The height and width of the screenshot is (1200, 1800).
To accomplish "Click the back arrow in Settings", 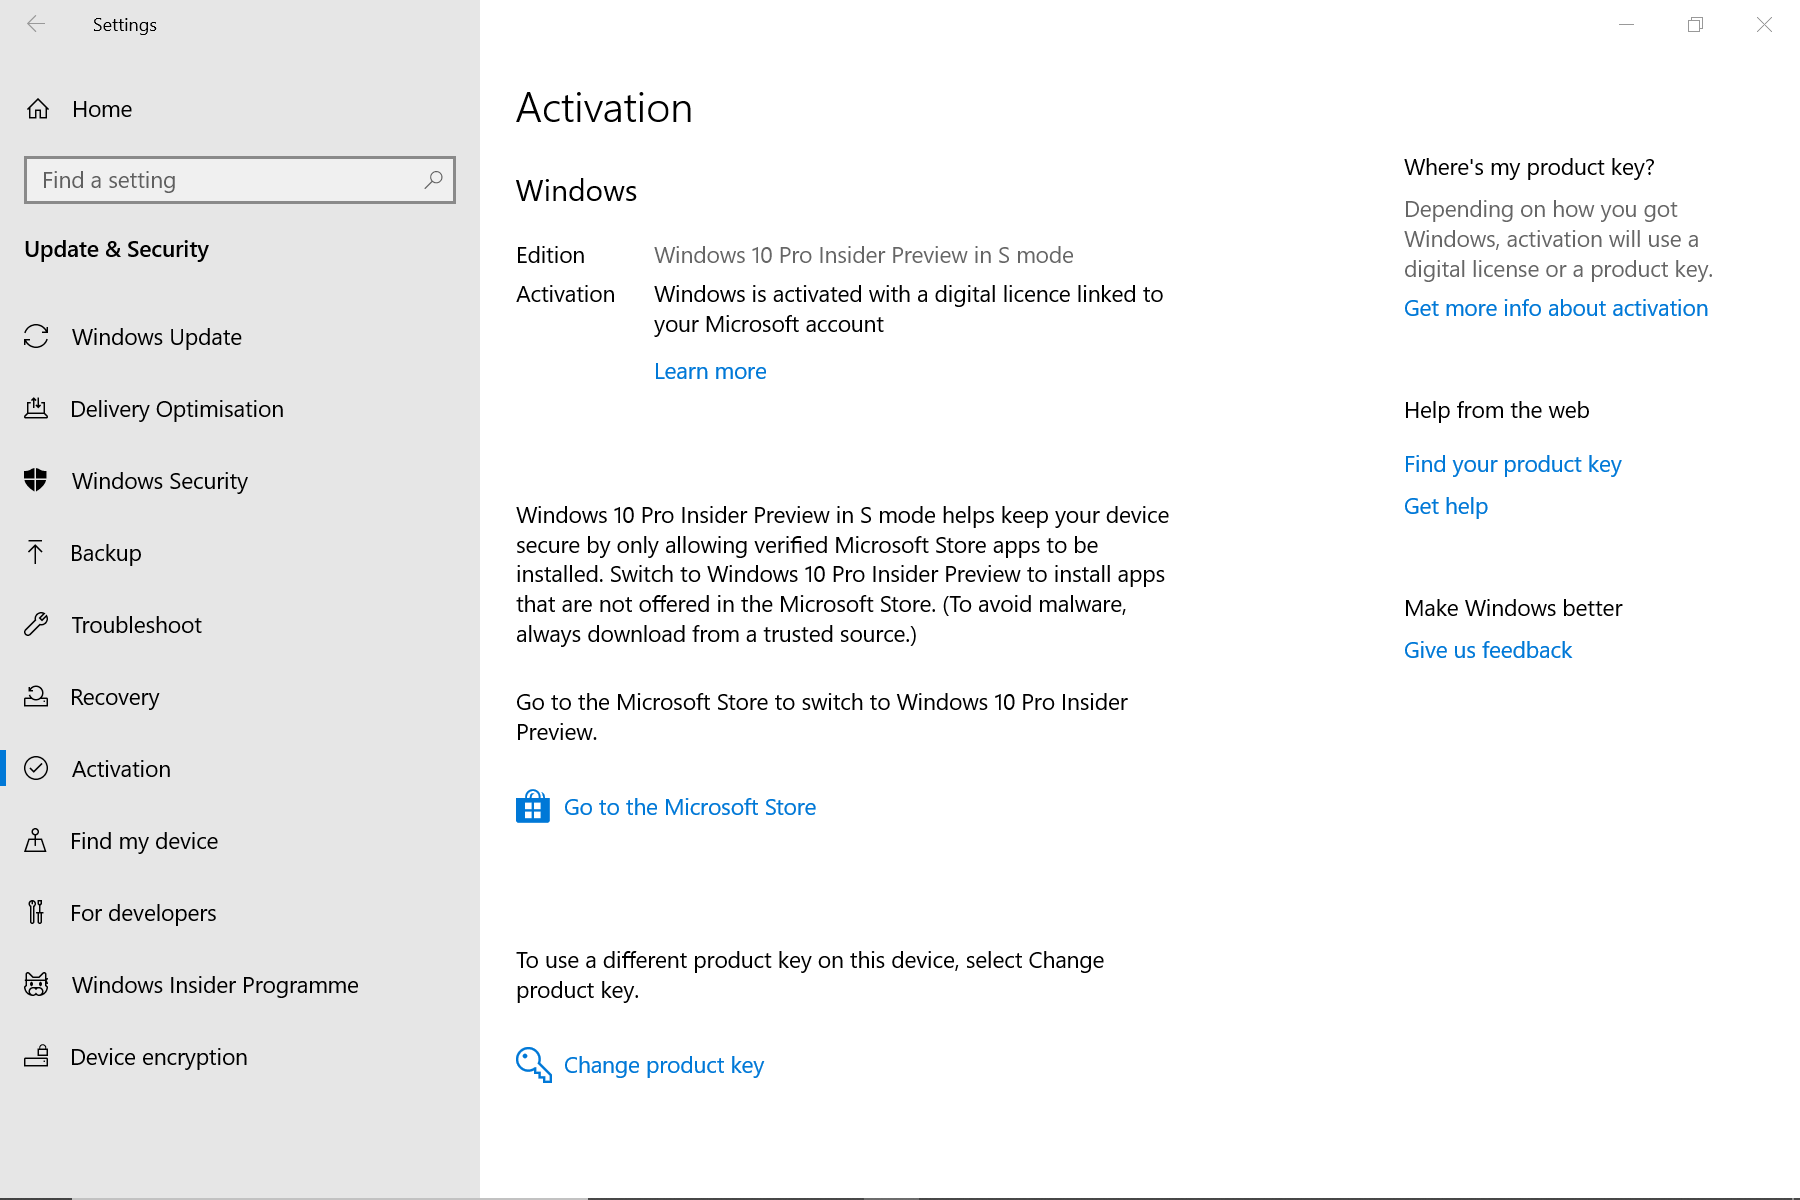I will (x=36, y=24).
